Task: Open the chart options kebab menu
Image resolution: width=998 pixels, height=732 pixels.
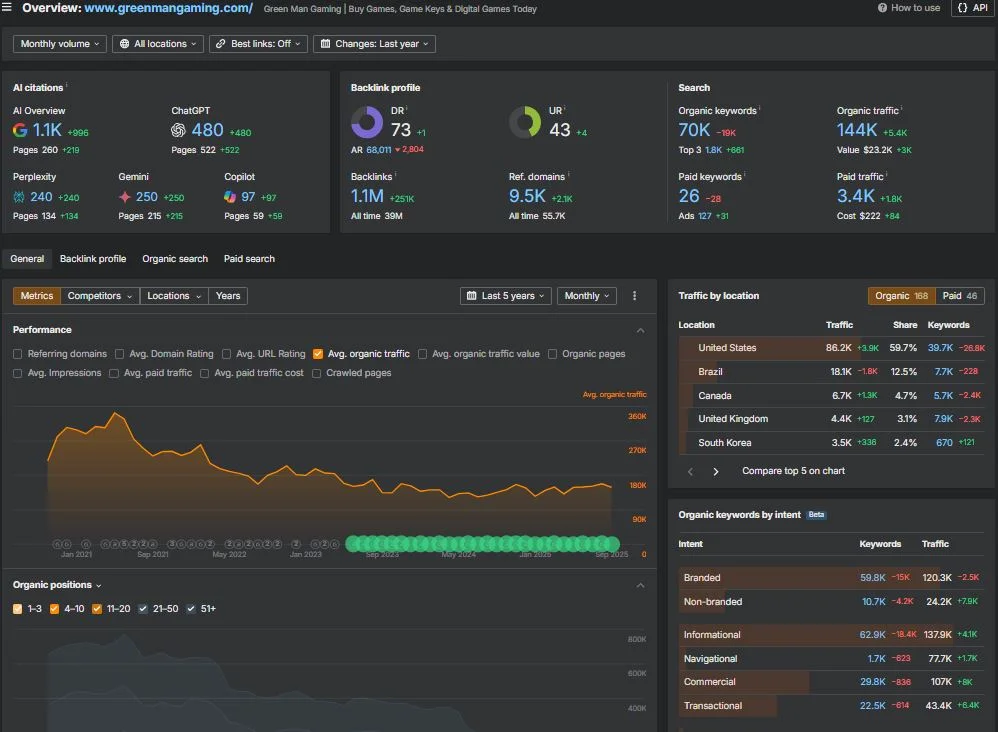Action: click(634, 295)
